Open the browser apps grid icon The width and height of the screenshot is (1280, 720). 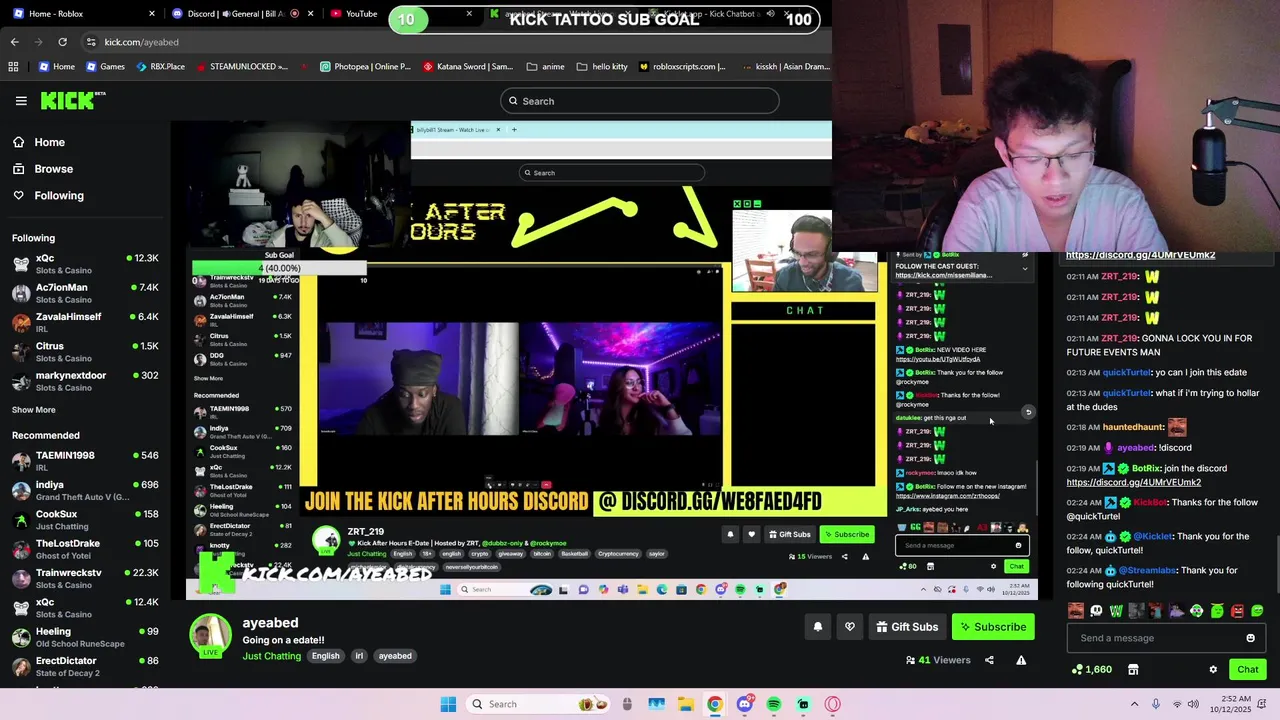(13, 67)
